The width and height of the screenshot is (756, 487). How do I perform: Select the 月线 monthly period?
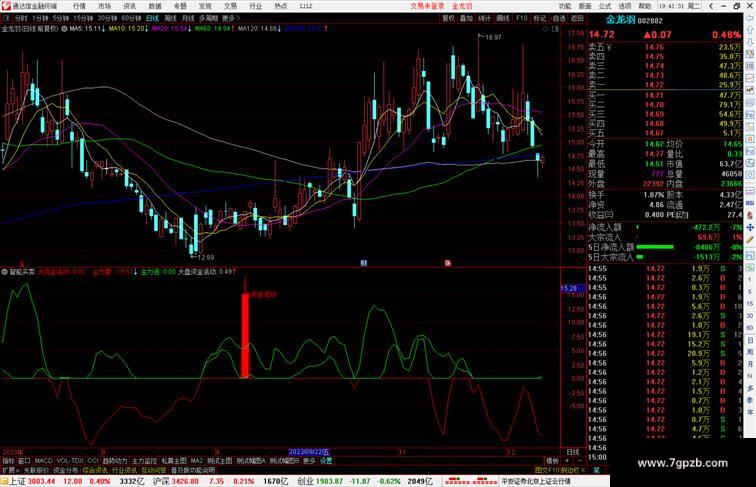pyautogui.click(x=188, y=18)
